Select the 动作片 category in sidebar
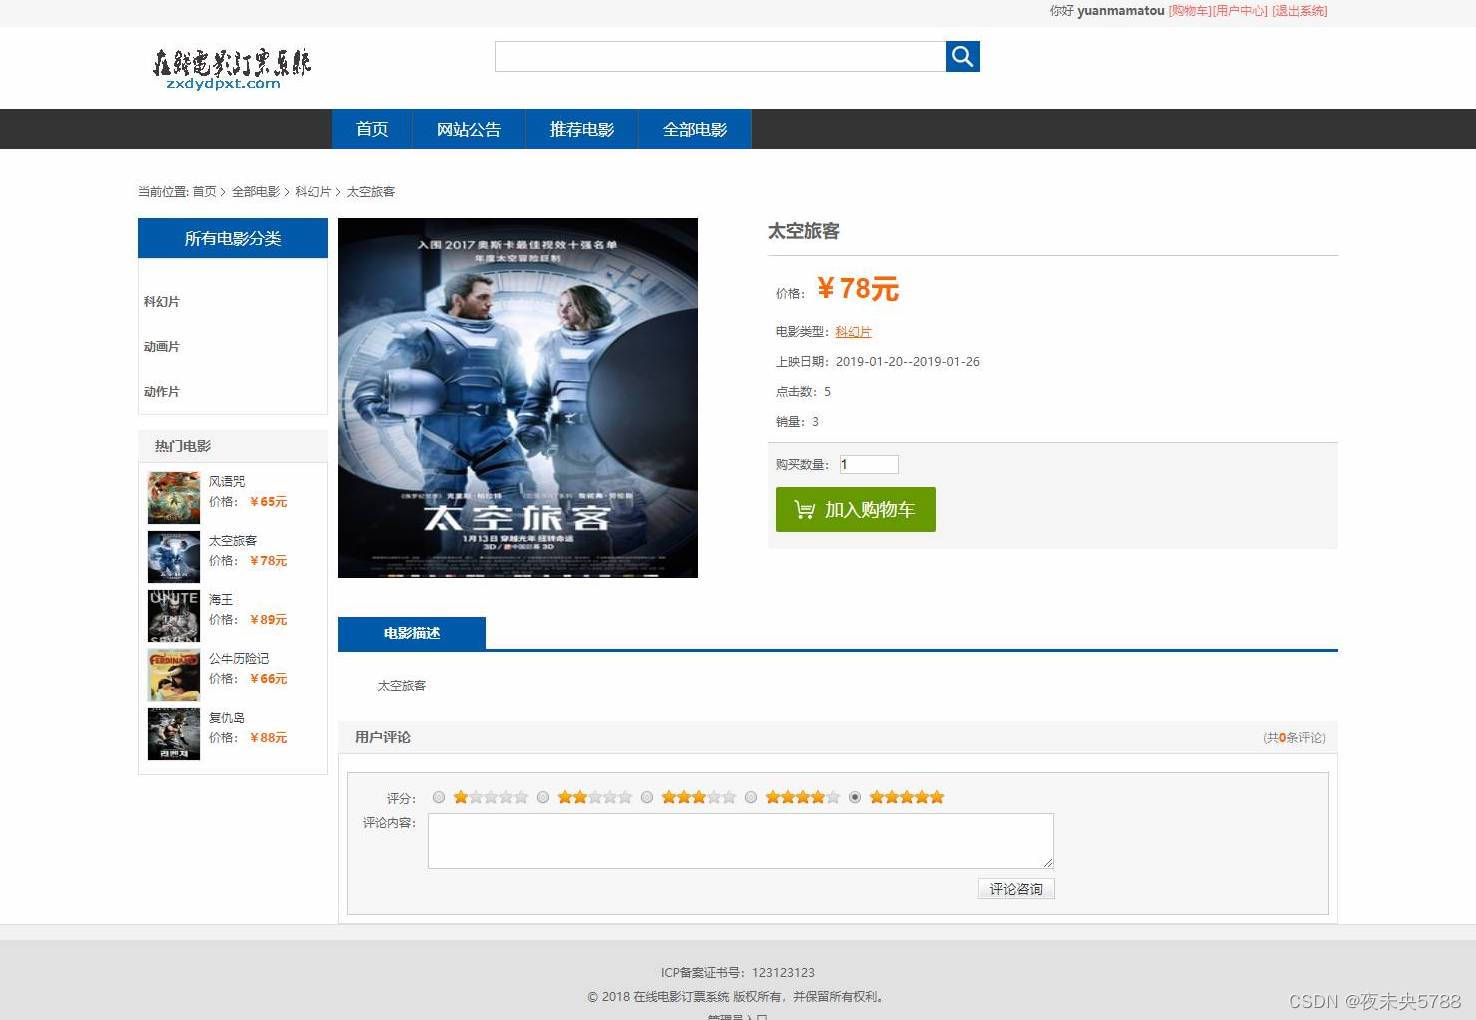The width and height of the screenshot is (1476, 1020). click(162, 391)
